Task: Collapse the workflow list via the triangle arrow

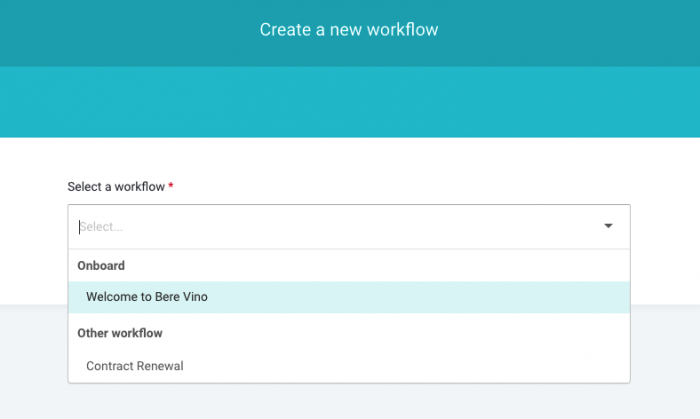Action: [608, 226]
